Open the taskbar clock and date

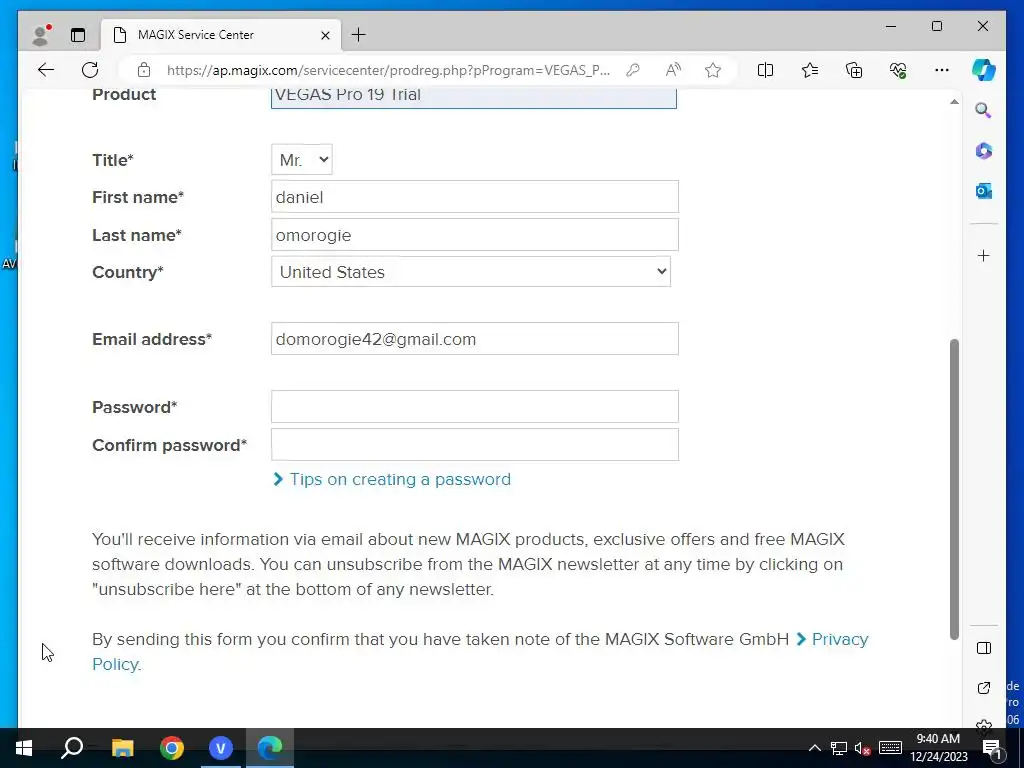[x=938, y=748]
